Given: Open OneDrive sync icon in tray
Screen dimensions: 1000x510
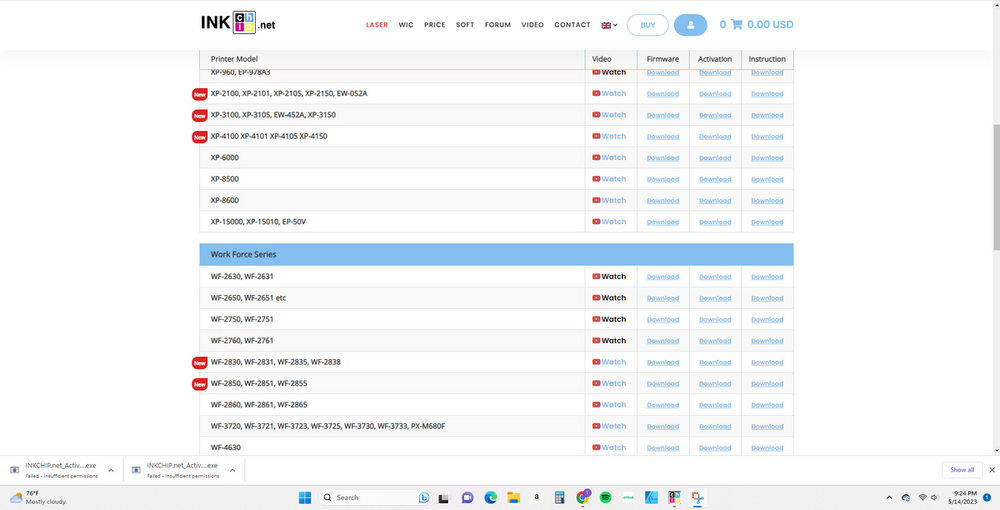Looking at the screenshot, I should coord(906,497).
